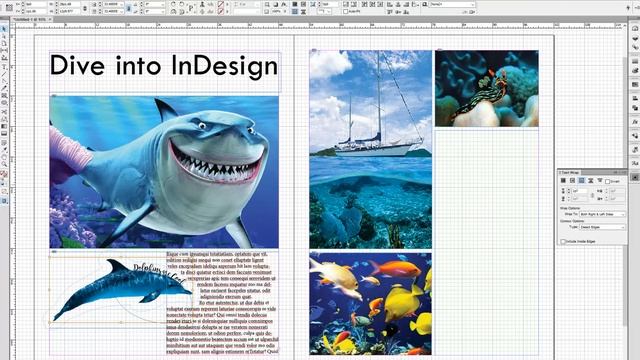Viewport: 640px width, 360px height.
Task: Open the Shear X Angle dropdown
Action: click(162, 11)
